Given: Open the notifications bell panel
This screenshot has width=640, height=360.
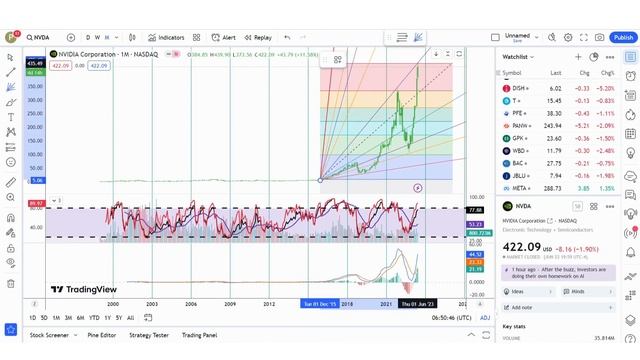Looking at the screenshot, I should pos(631,252).
